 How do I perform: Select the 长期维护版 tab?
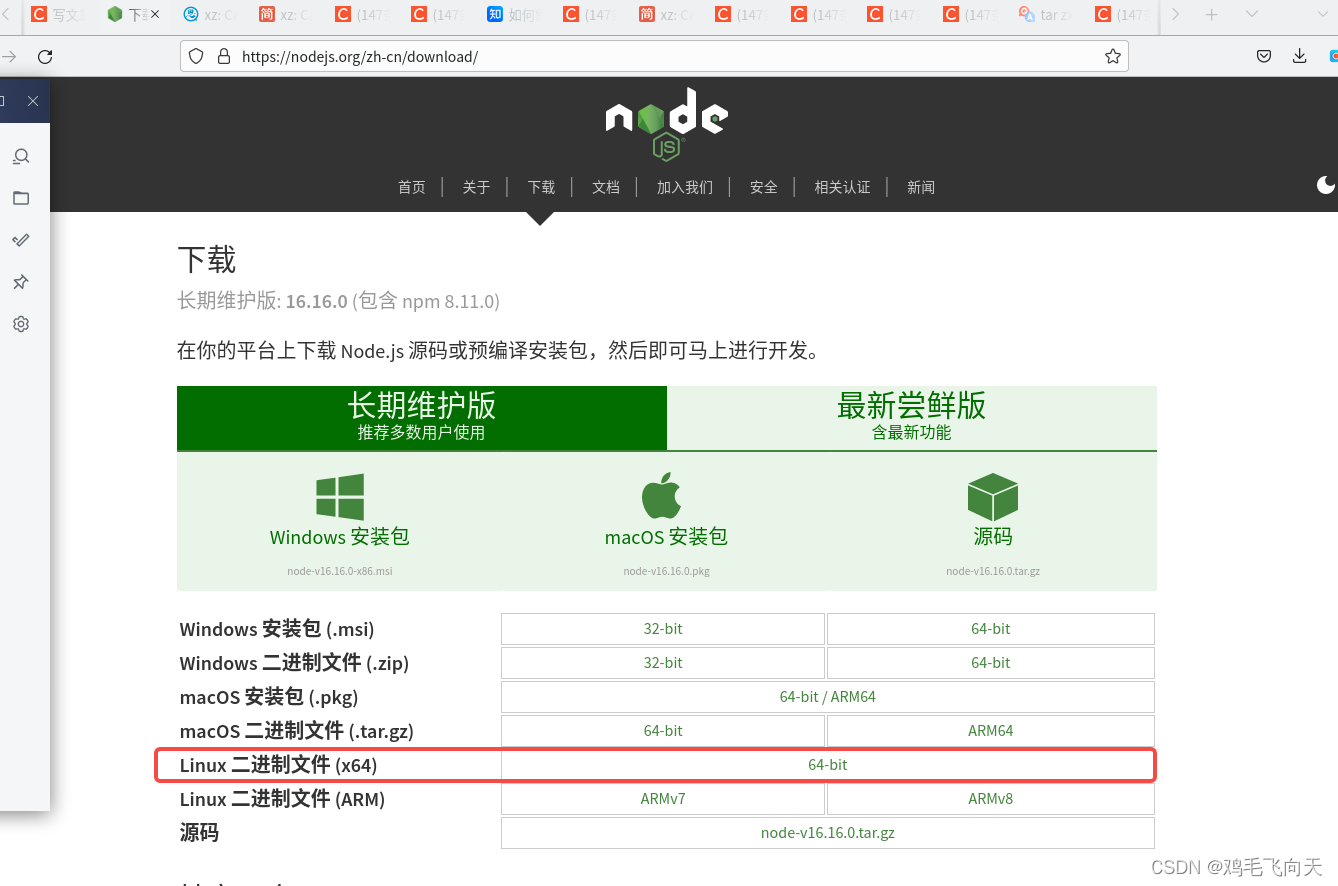422,418
